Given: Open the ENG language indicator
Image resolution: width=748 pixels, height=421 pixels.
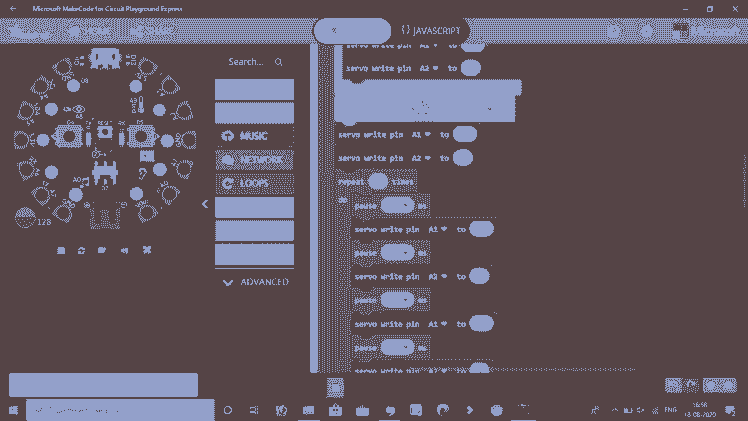Looking at the screenshot, I should pos(670,410).
